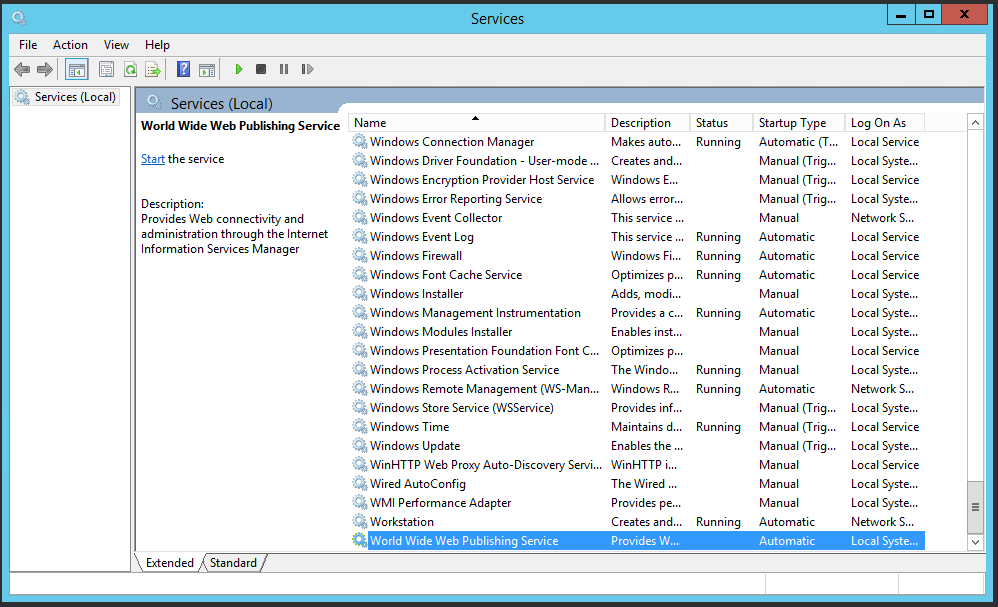Restart the service with the restart icon
This screenshot has height=607, width=998.
point(307,69)
